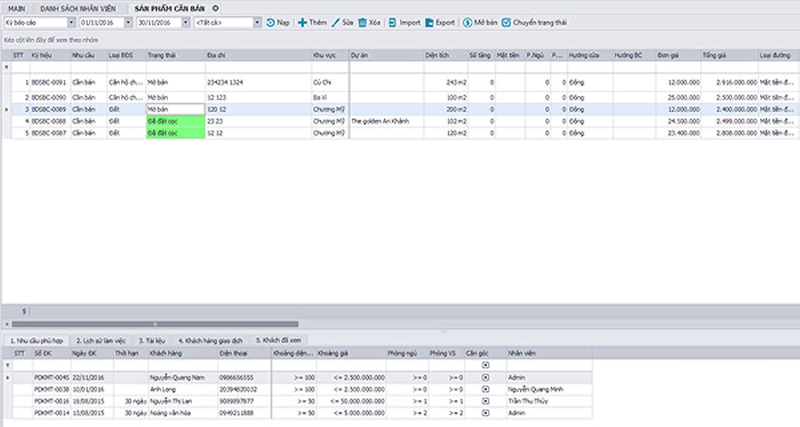The width and height of the screenshot is (800, 427).
Task: Click the Thêm plus icon
Action: click(302, 22)
